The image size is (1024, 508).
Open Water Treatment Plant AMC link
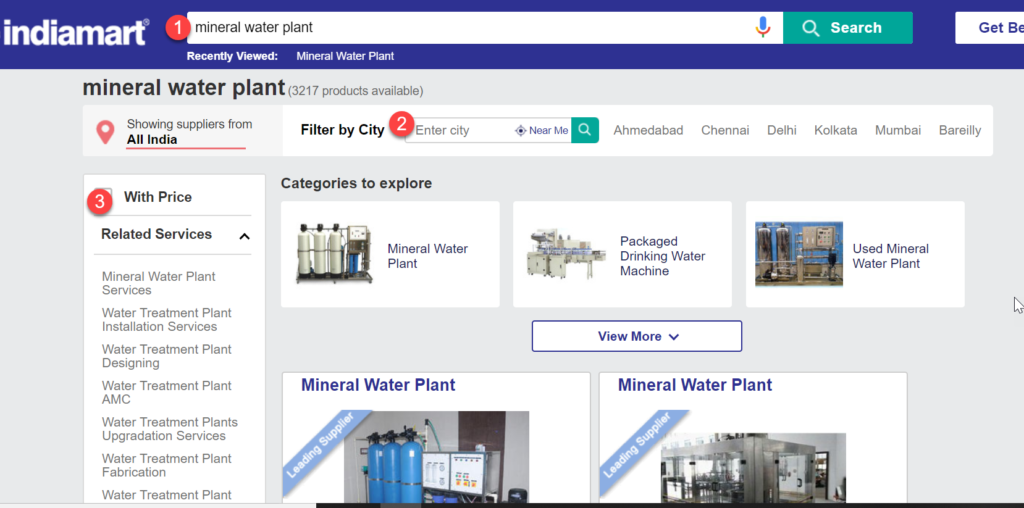(x=167, y=392)
